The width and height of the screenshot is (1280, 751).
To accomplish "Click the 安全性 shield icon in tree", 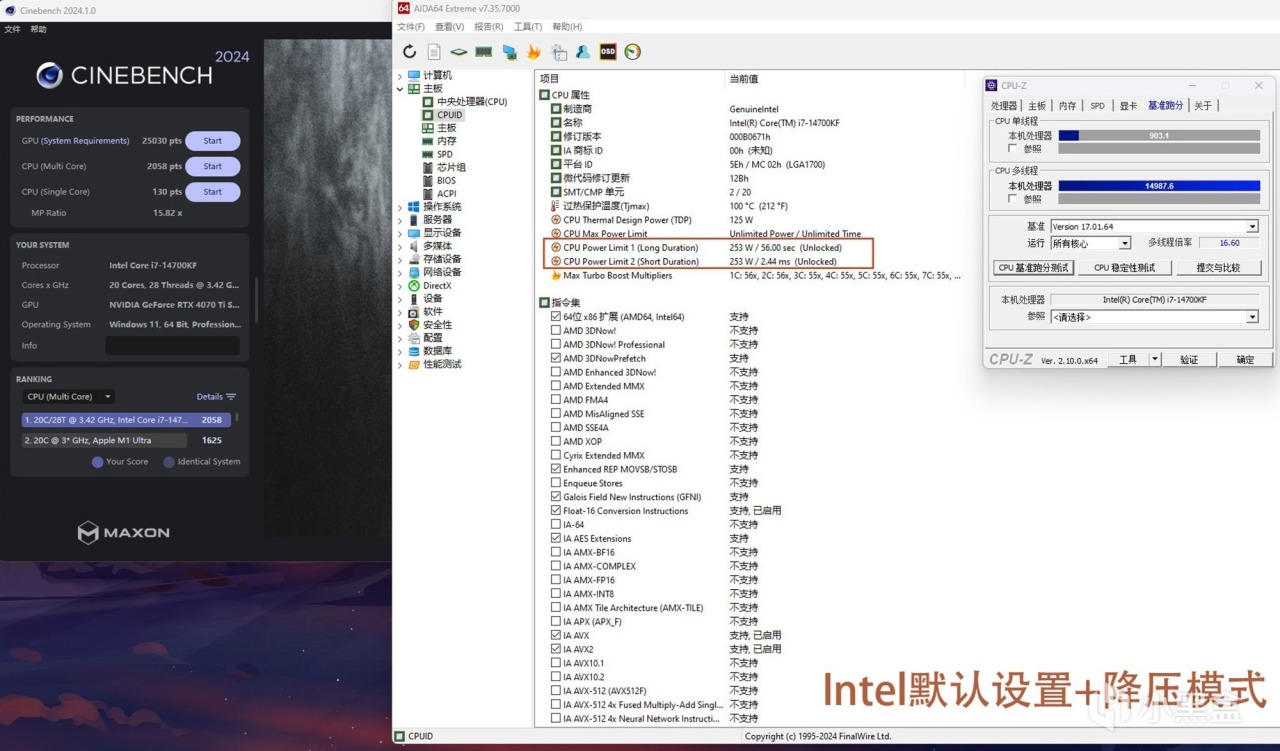I will (x=414, y=325).
